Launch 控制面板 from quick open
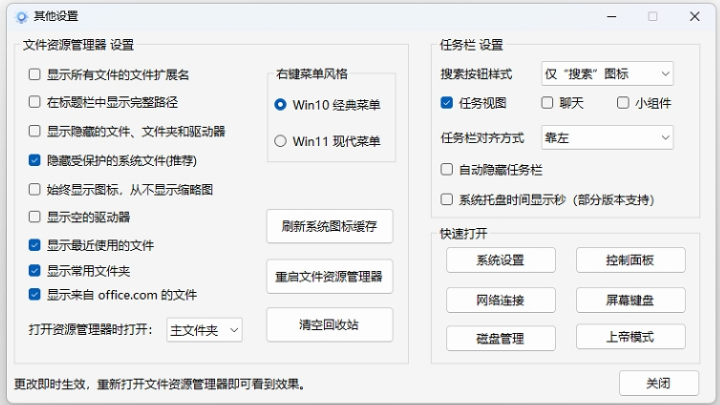Image resolution: width=720 pixels, height=405 pixels. coord(630,261)
